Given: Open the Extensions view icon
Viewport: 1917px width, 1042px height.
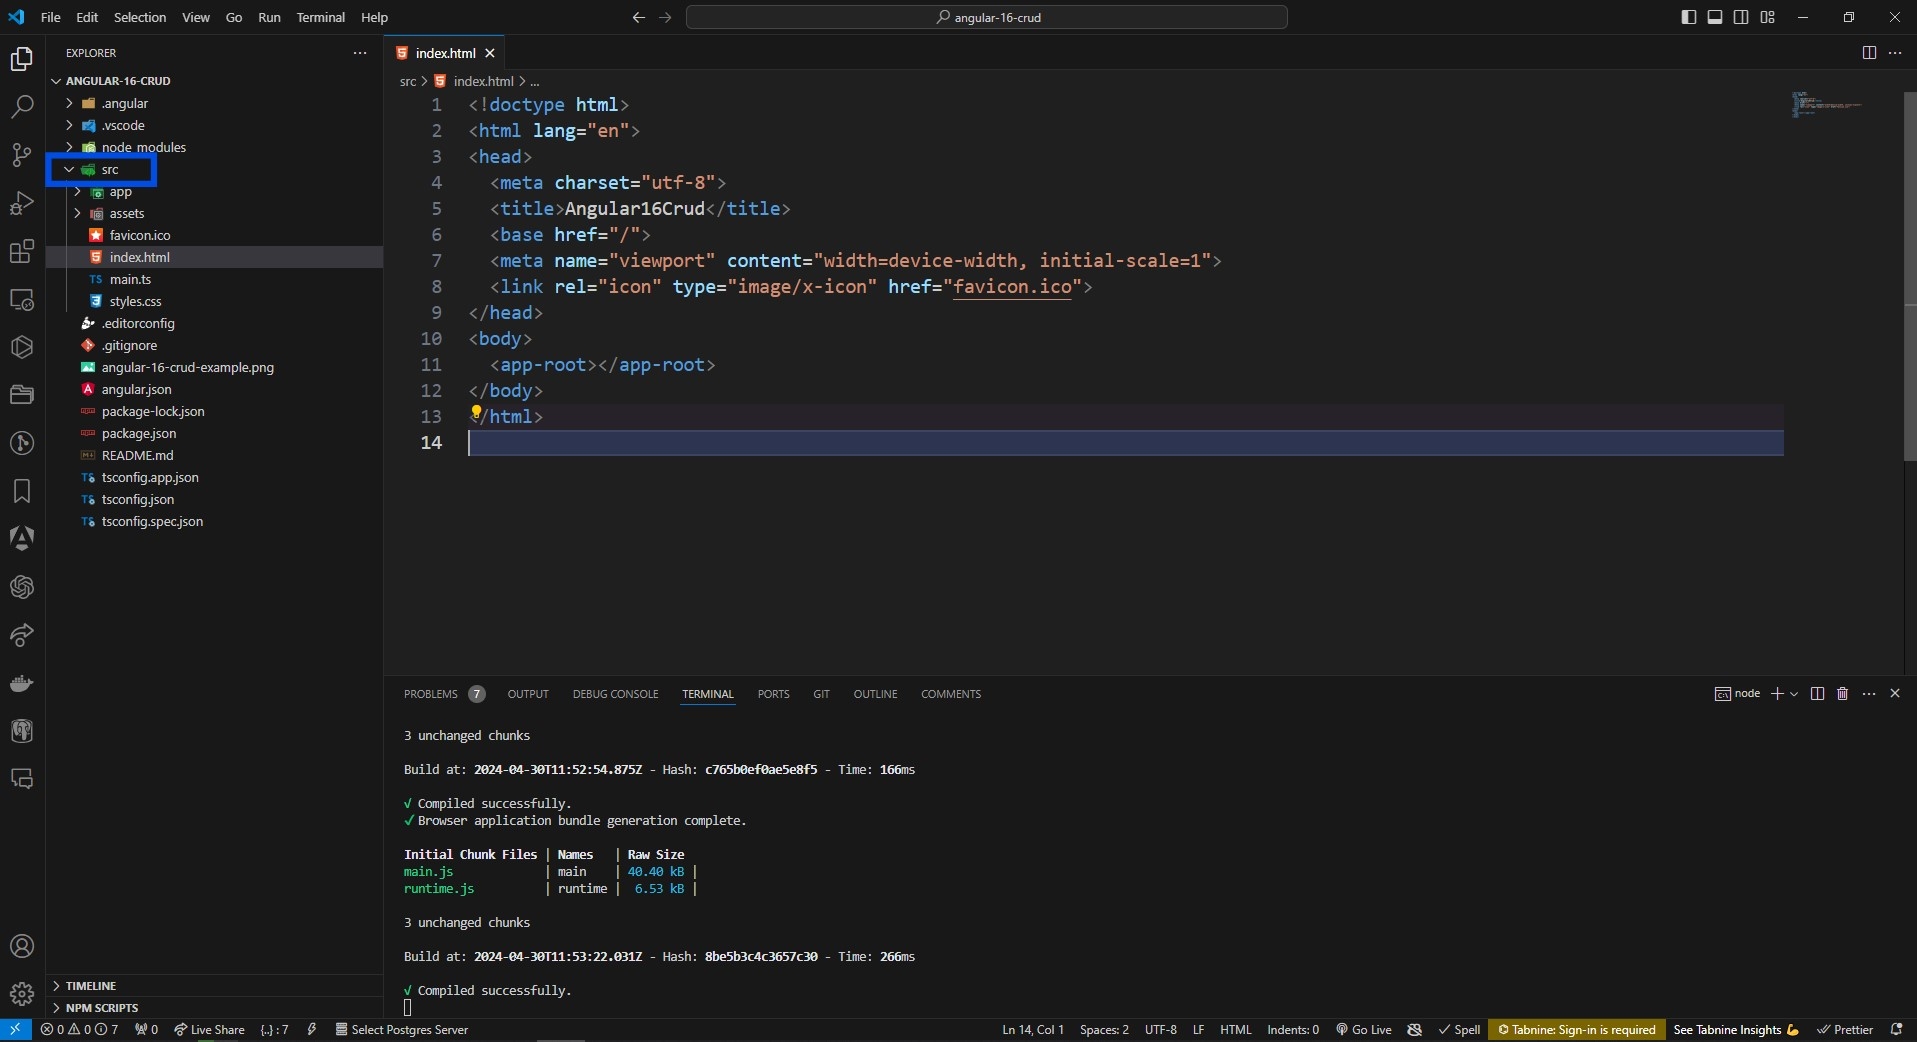Looking at the screenshot, I should [22, 251].
